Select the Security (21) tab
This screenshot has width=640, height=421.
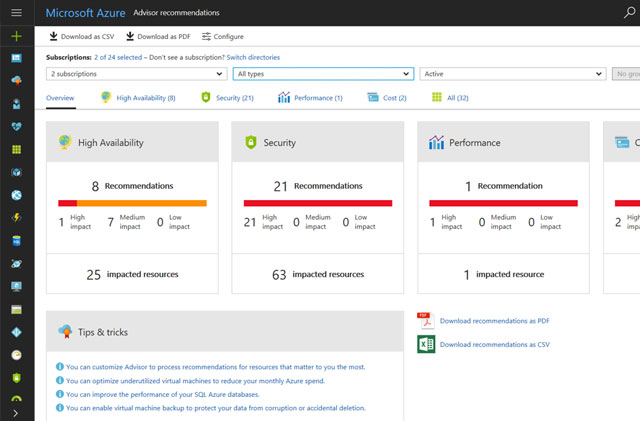coord(227,98)
